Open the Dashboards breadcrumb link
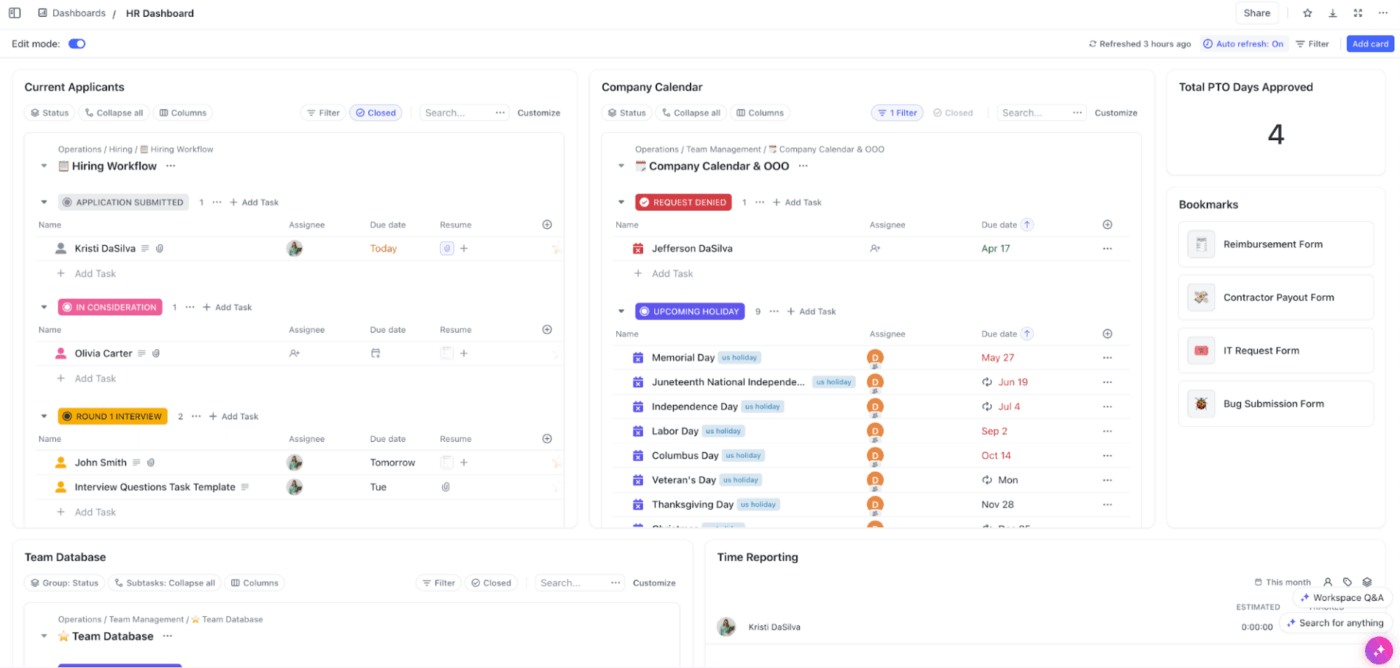1400x668 pixels. point(75,13)
